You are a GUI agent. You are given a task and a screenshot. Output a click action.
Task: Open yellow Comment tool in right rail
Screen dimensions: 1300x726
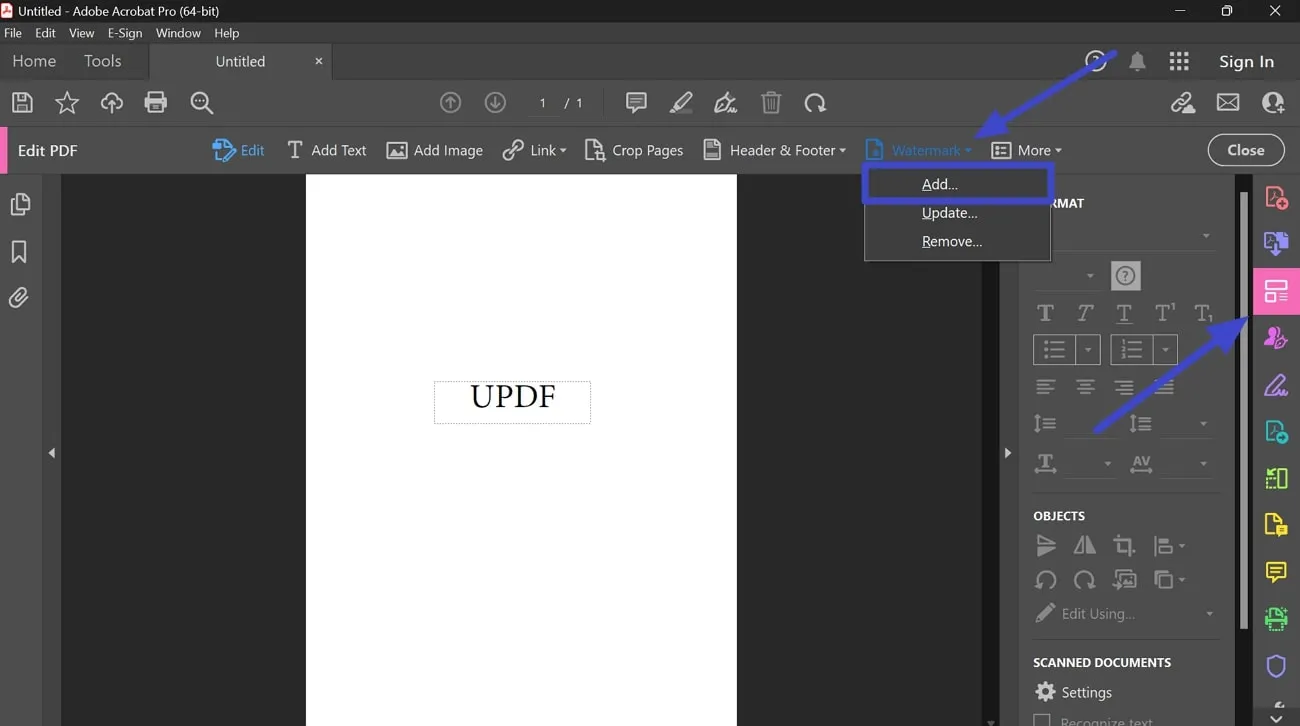(1276, 572)
